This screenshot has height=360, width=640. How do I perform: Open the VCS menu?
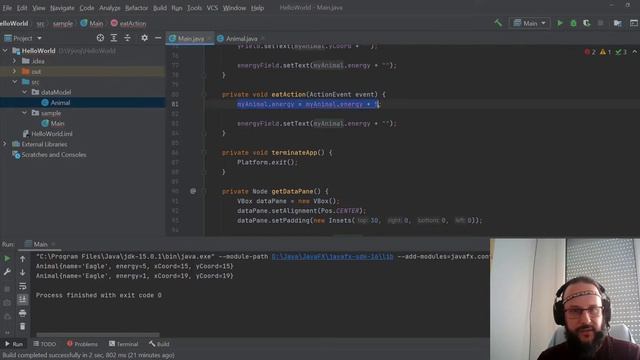212,8
